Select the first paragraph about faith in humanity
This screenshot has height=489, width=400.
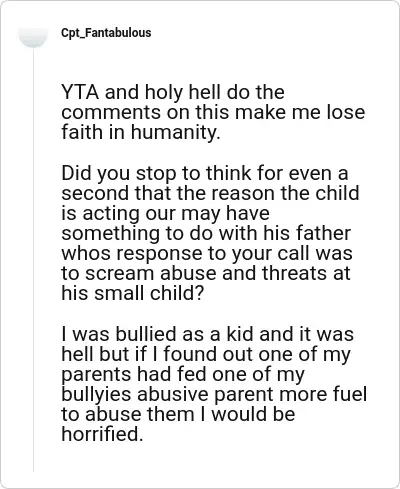tap(213, 112)
